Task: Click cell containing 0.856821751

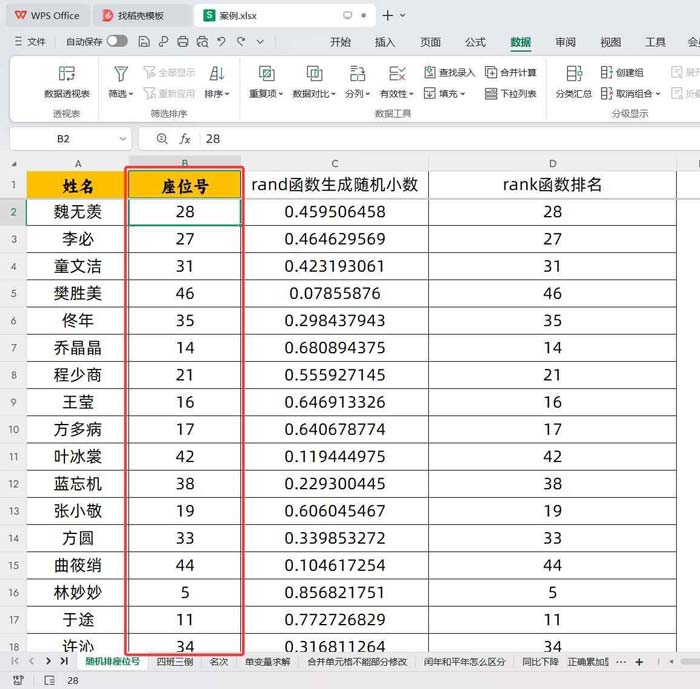Action: pos(335,593)
